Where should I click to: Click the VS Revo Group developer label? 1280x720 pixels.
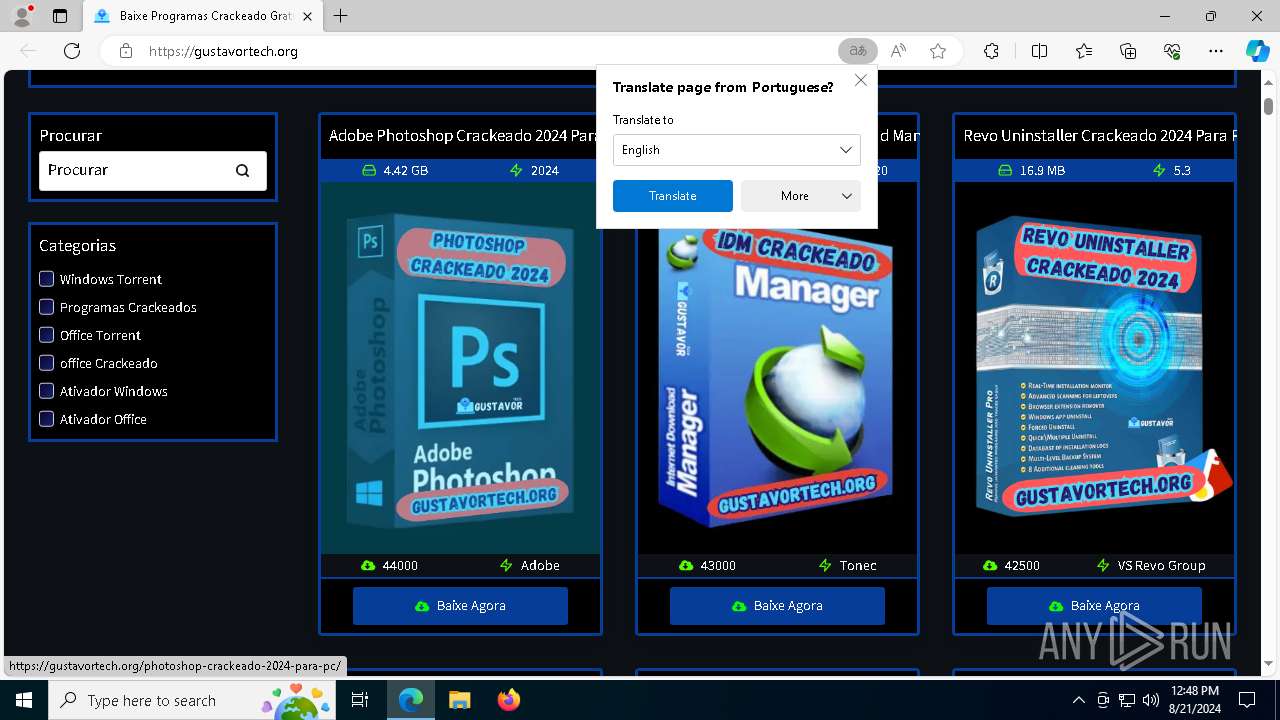pos(1162,566)
